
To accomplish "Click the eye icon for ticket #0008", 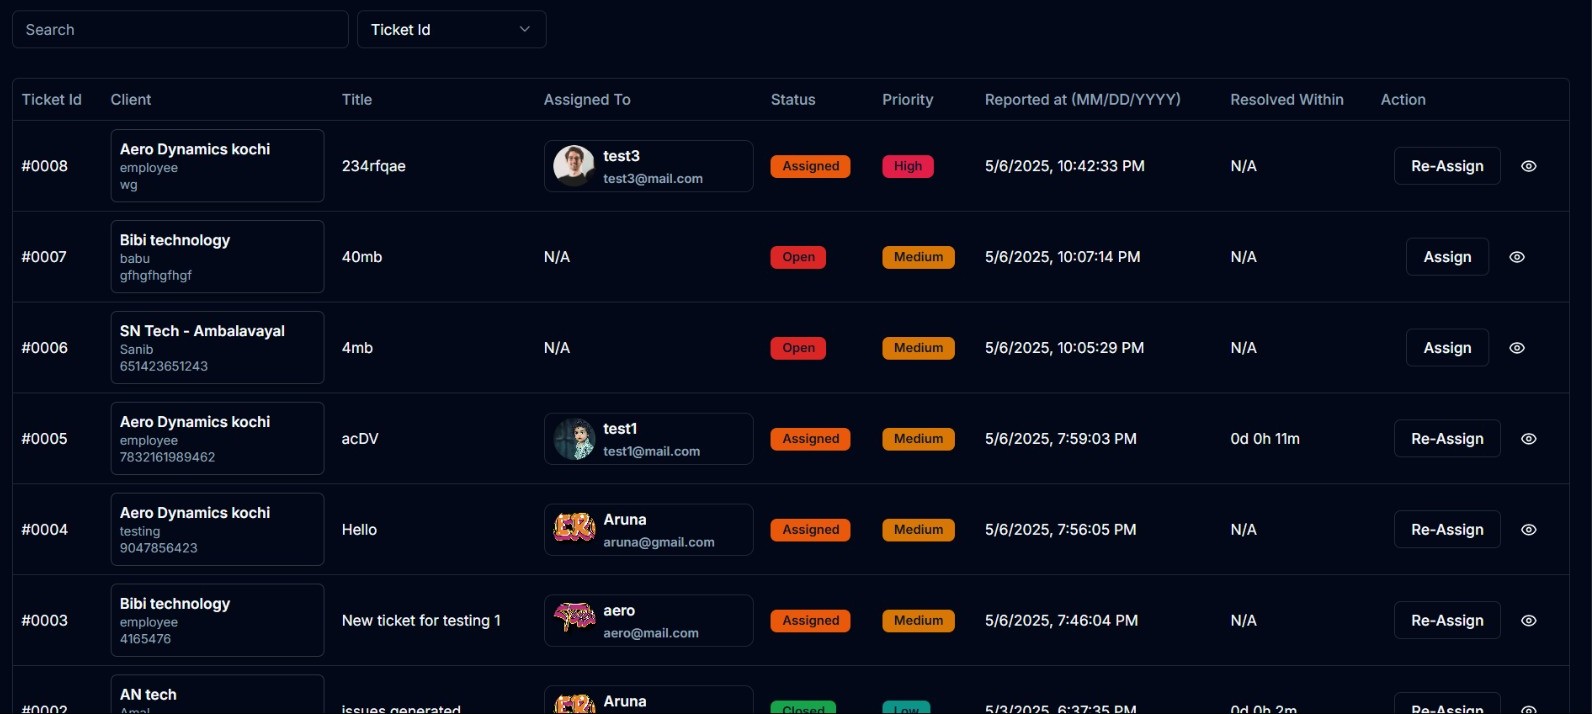I will click(1528, 166).
